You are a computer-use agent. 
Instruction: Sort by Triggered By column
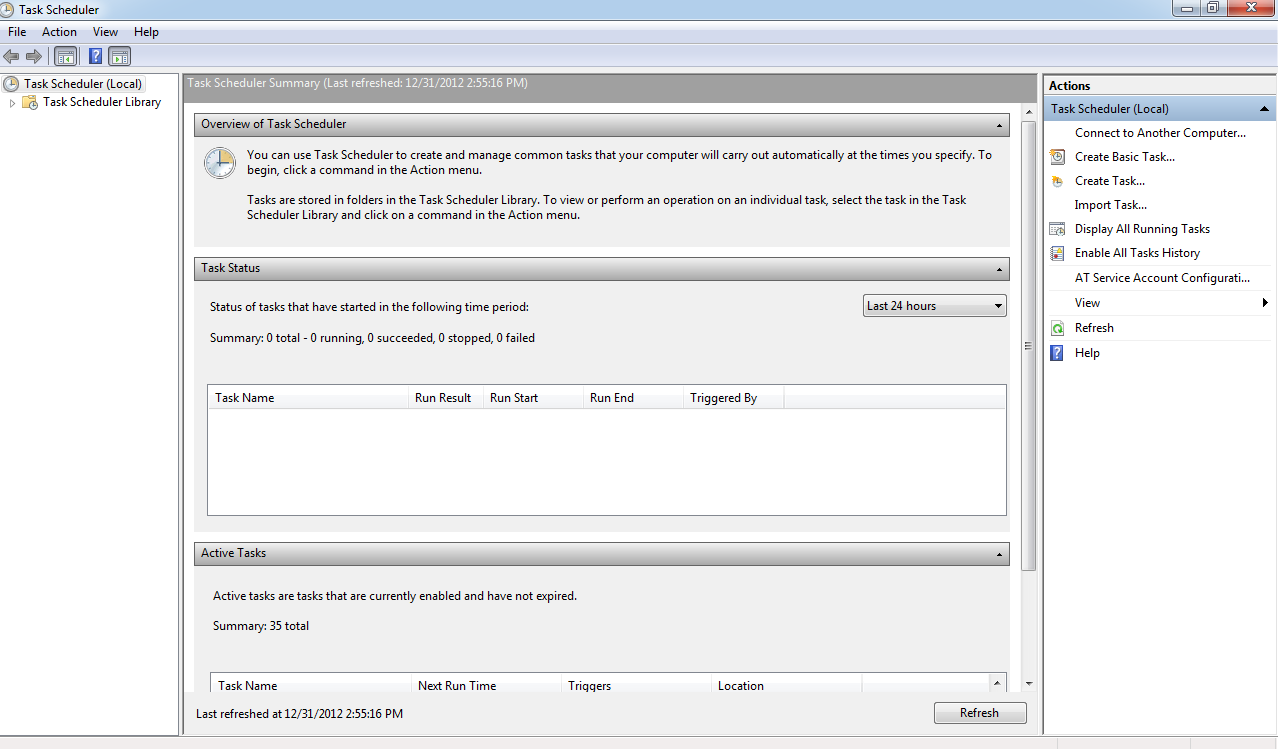tap(733, 398)
